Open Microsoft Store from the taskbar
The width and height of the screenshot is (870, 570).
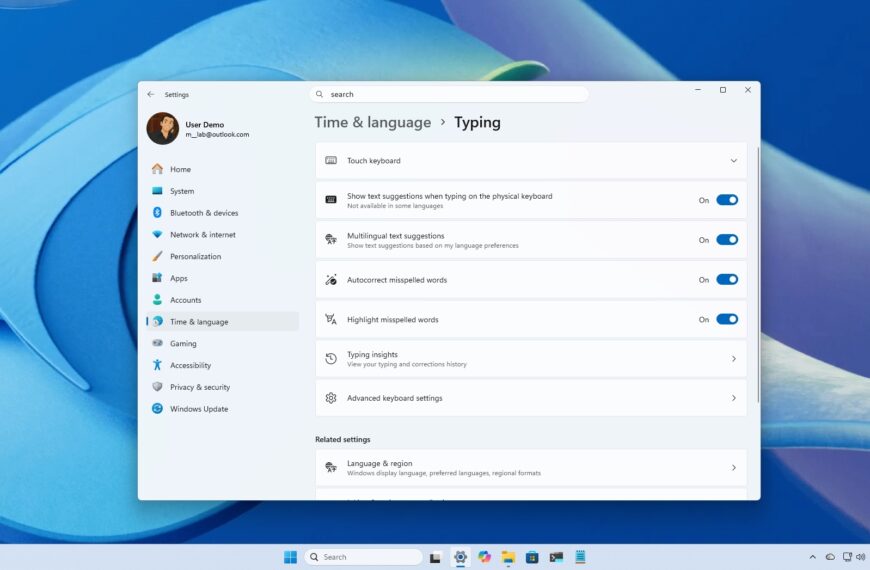pyautogui.click(x=532, y=557)
